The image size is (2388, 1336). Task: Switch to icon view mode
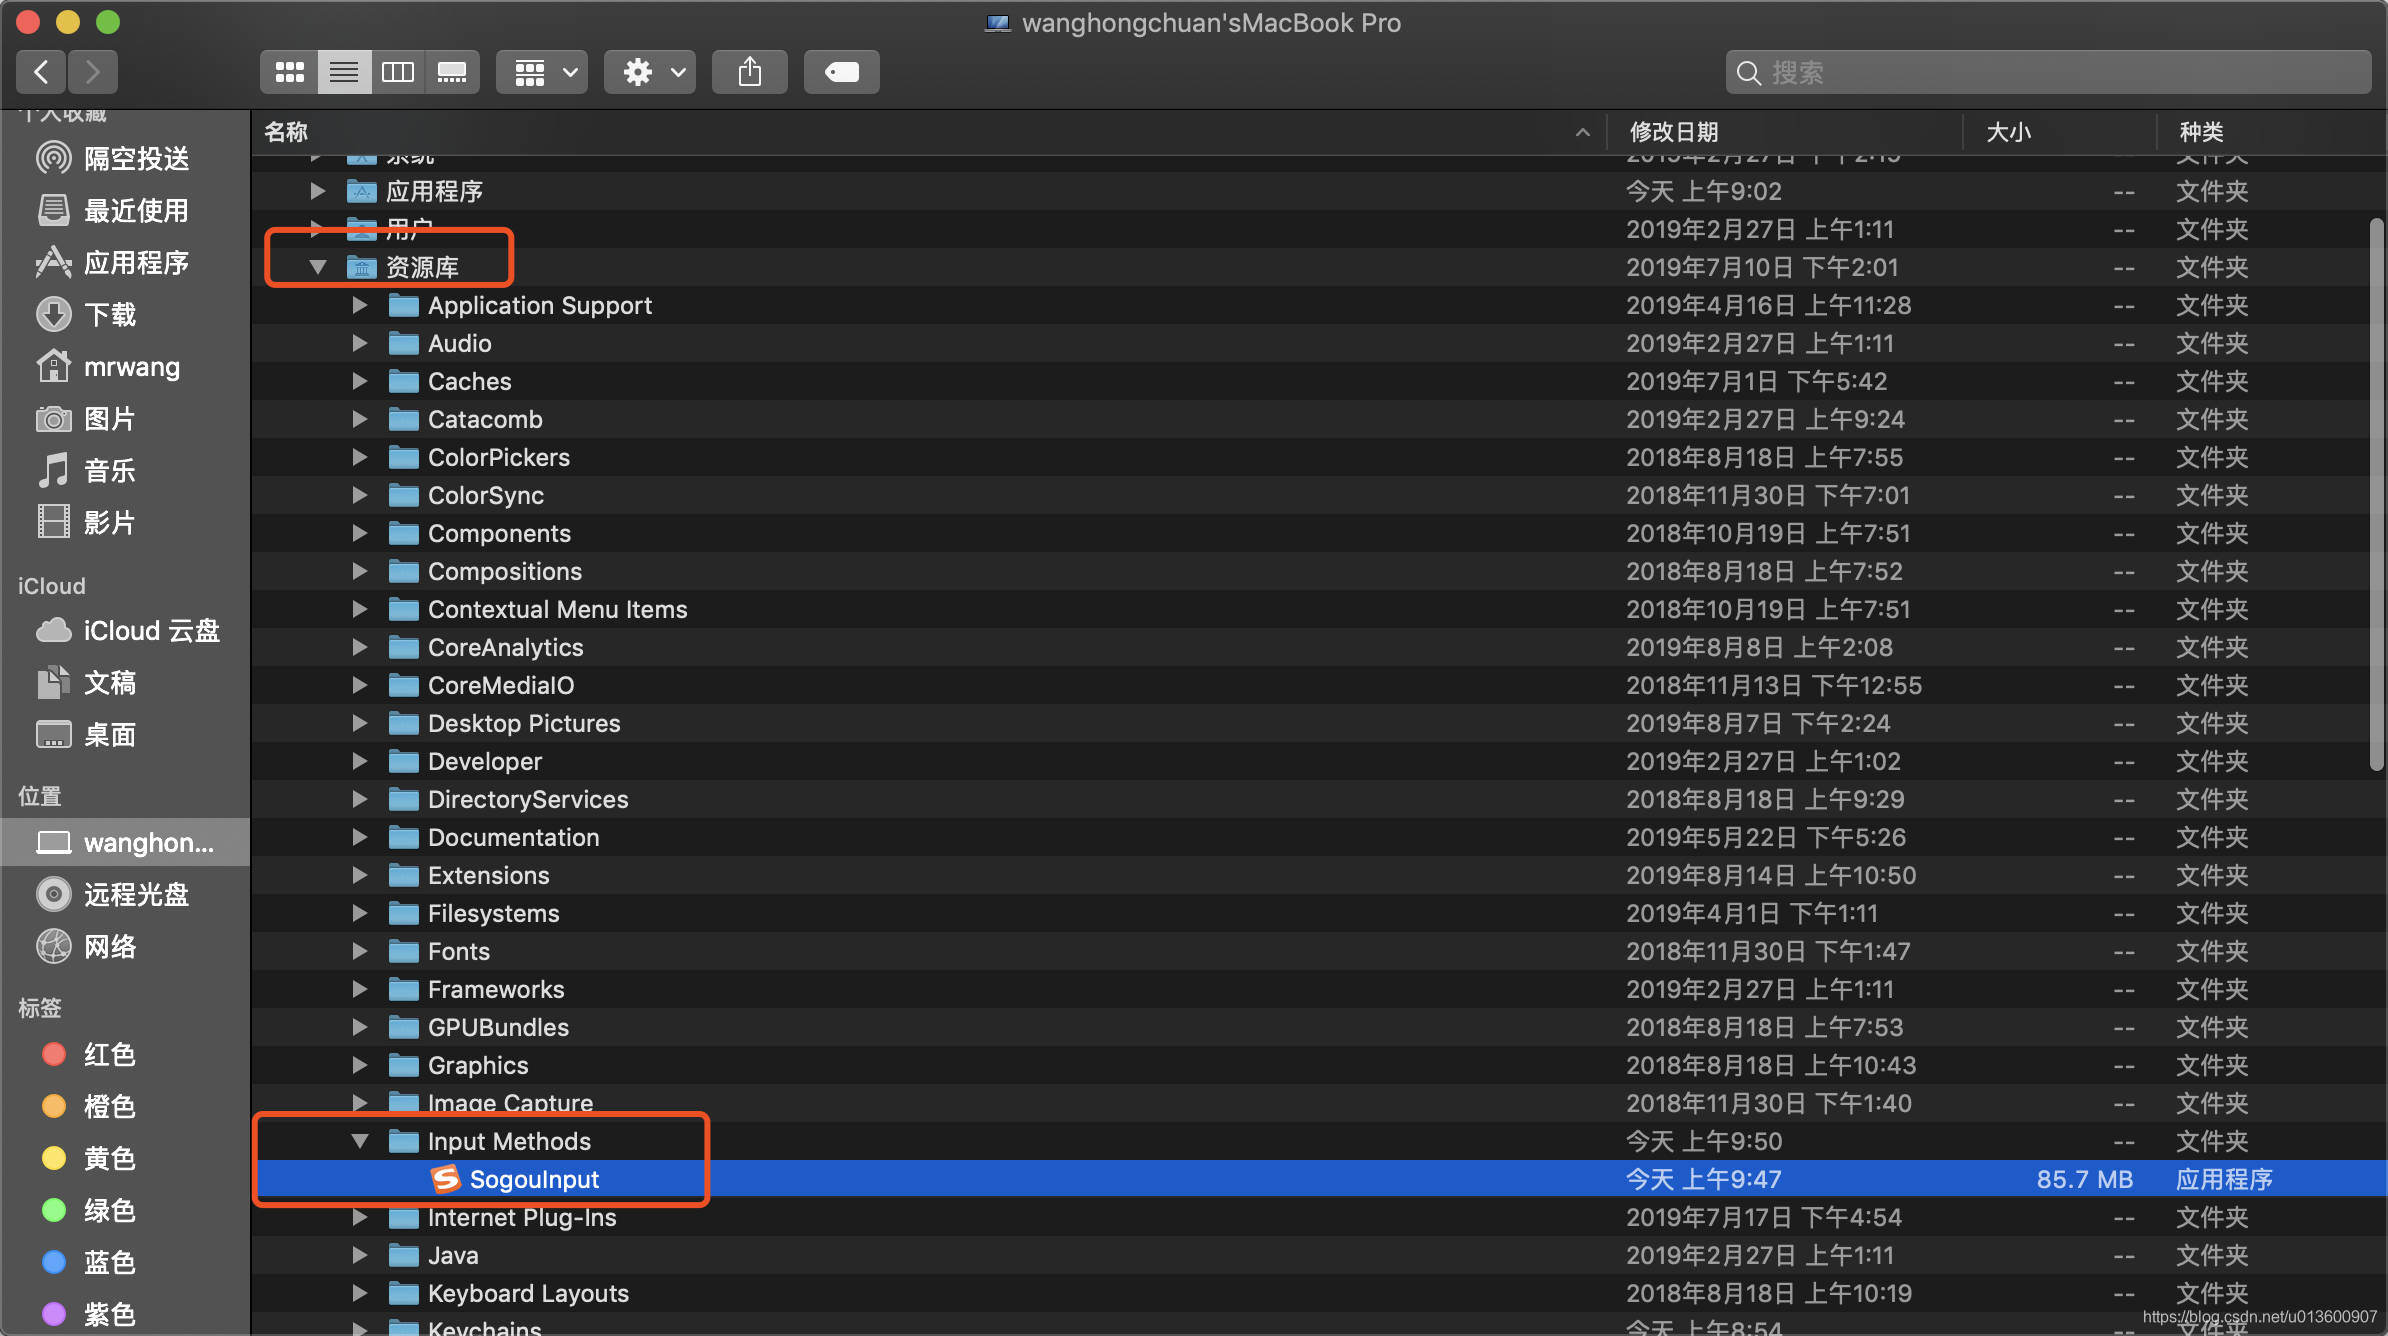click(x=290, y=72)
